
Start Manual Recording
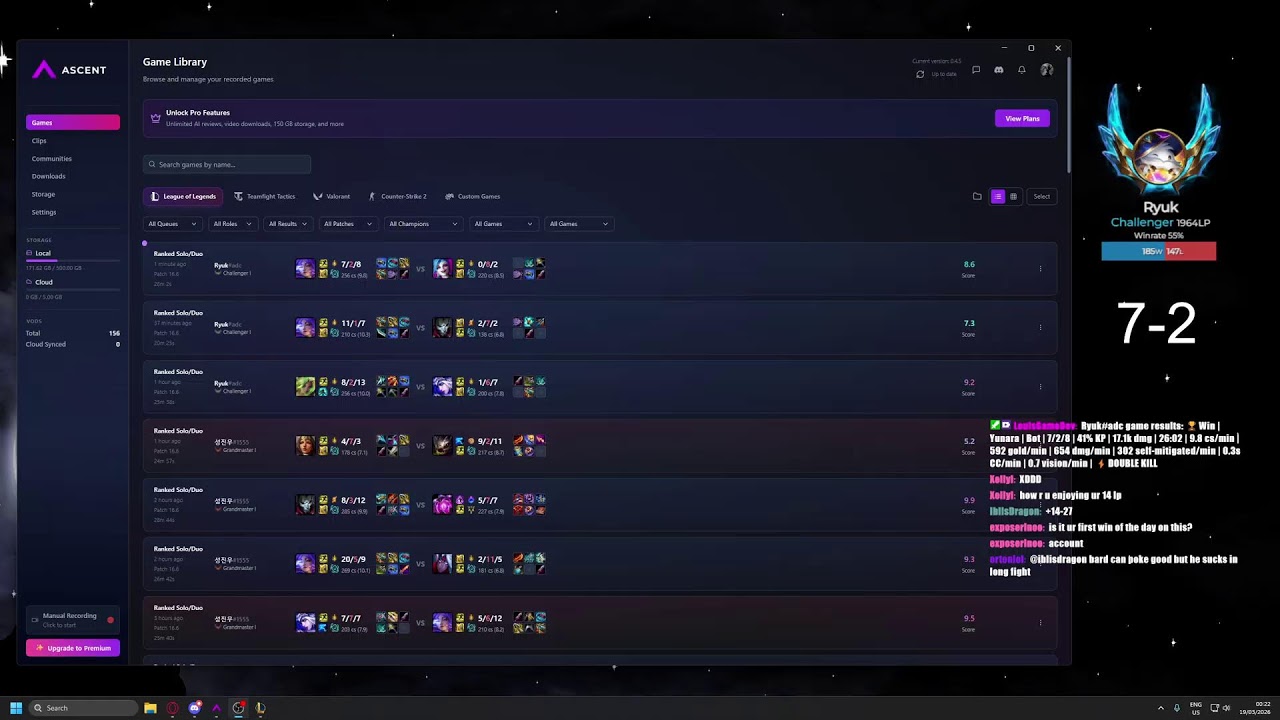click(73, 620)
